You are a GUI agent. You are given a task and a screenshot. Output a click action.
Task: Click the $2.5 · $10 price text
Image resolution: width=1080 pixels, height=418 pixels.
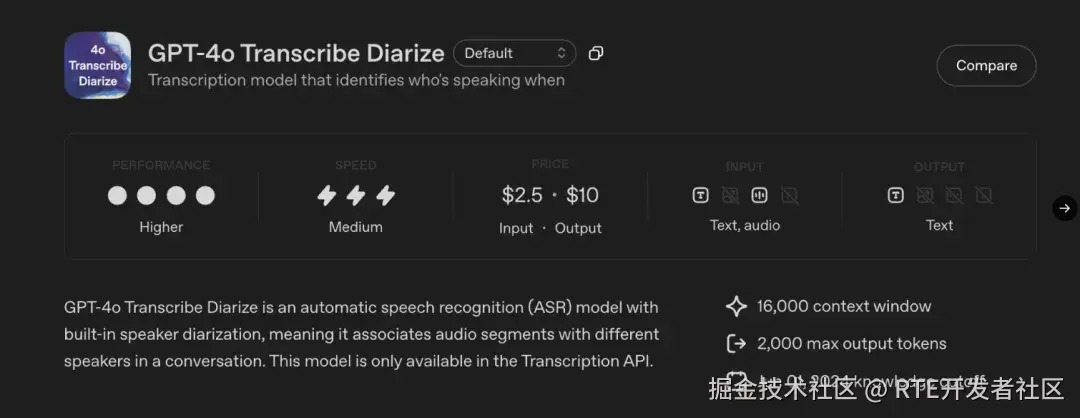(550, 195)
